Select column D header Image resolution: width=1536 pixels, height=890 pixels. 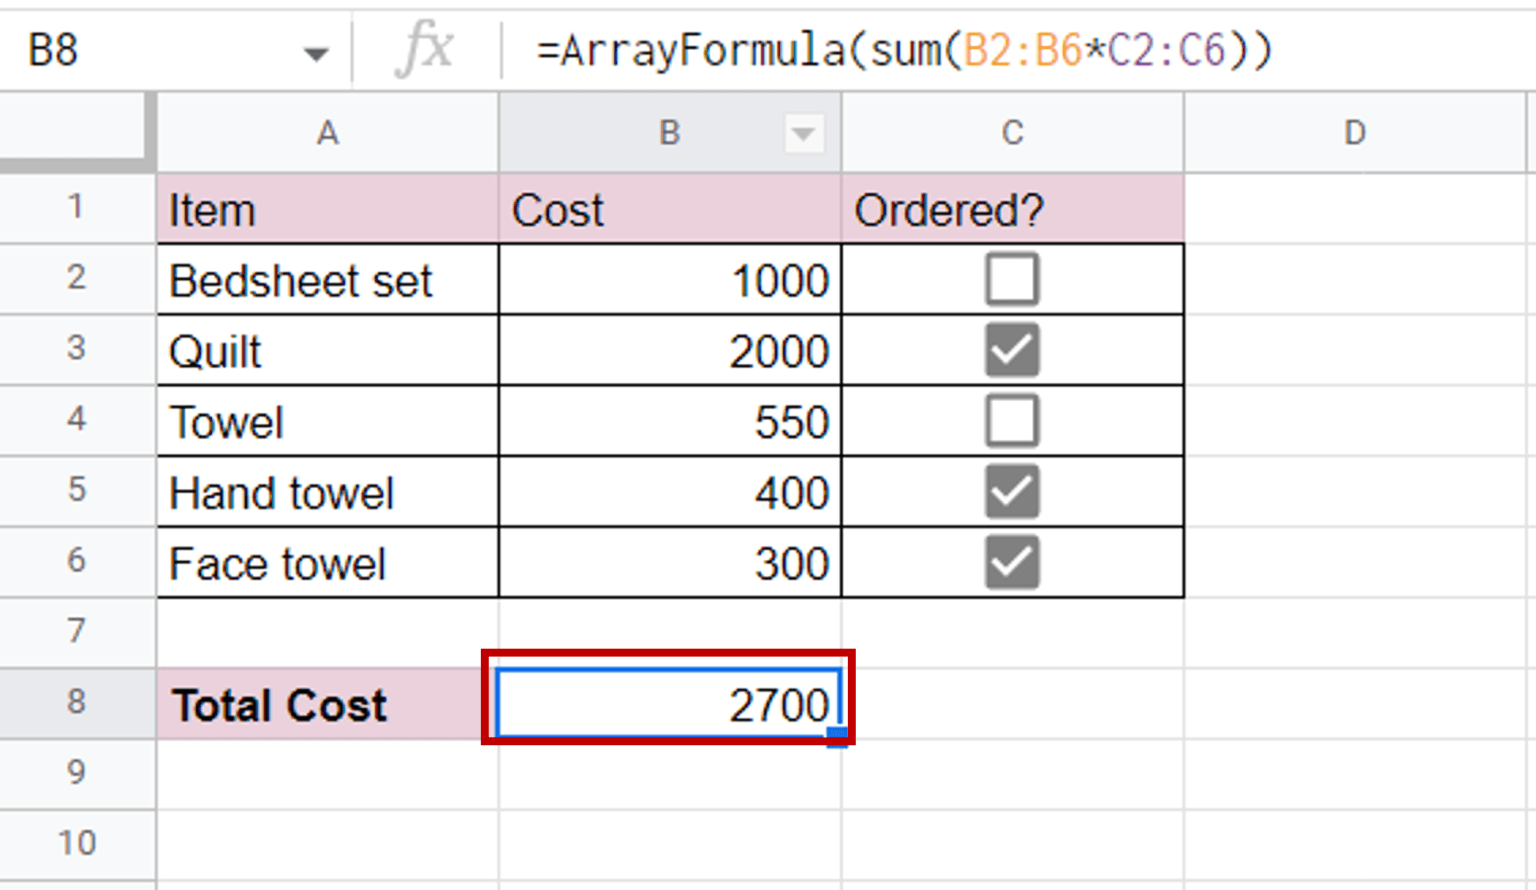pyautogui.click(x=1355, y=133)
